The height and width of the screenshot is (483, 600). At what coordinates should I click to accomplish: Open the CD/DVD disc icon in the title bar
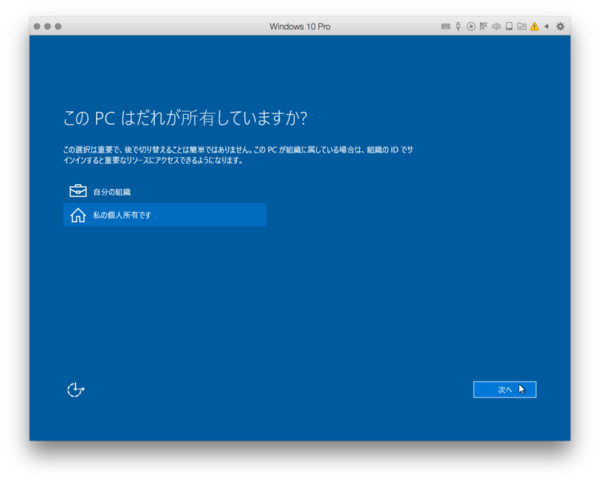coord(471,26)
